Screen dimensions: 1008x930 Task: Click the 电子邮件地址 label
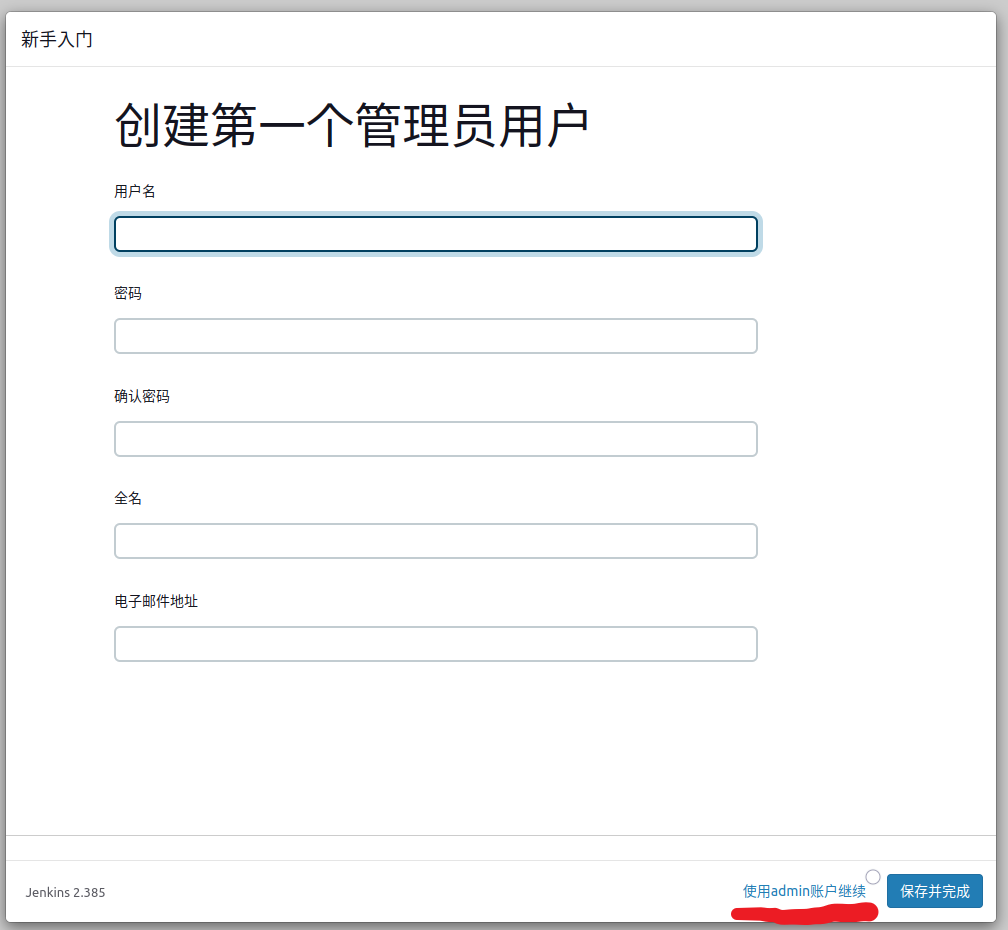coord(156,602)
